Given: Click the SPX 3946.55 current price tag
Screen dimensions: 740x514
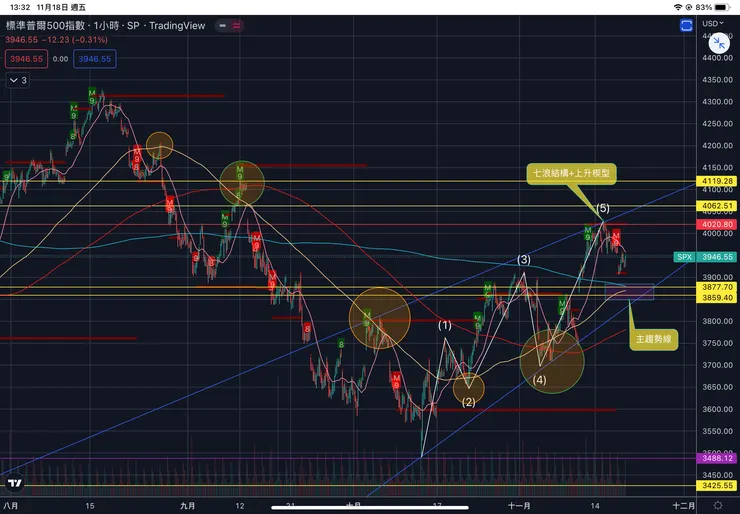Looking at the screenshot, I should point(706,257).
